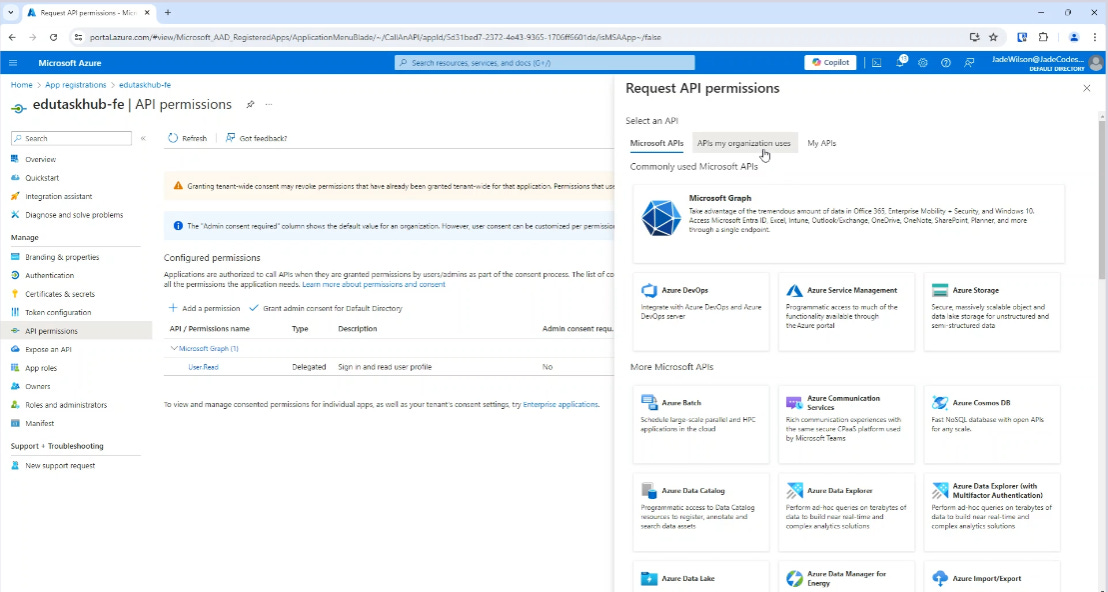
Task: Reload the browser page
Action: coord(54,37)
